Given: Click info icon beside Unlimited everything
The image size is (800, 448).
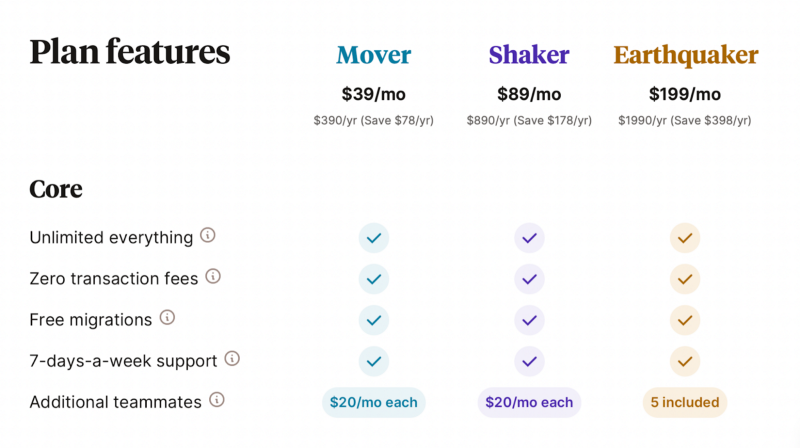Looking at the screenshot, I should (208, 236).
